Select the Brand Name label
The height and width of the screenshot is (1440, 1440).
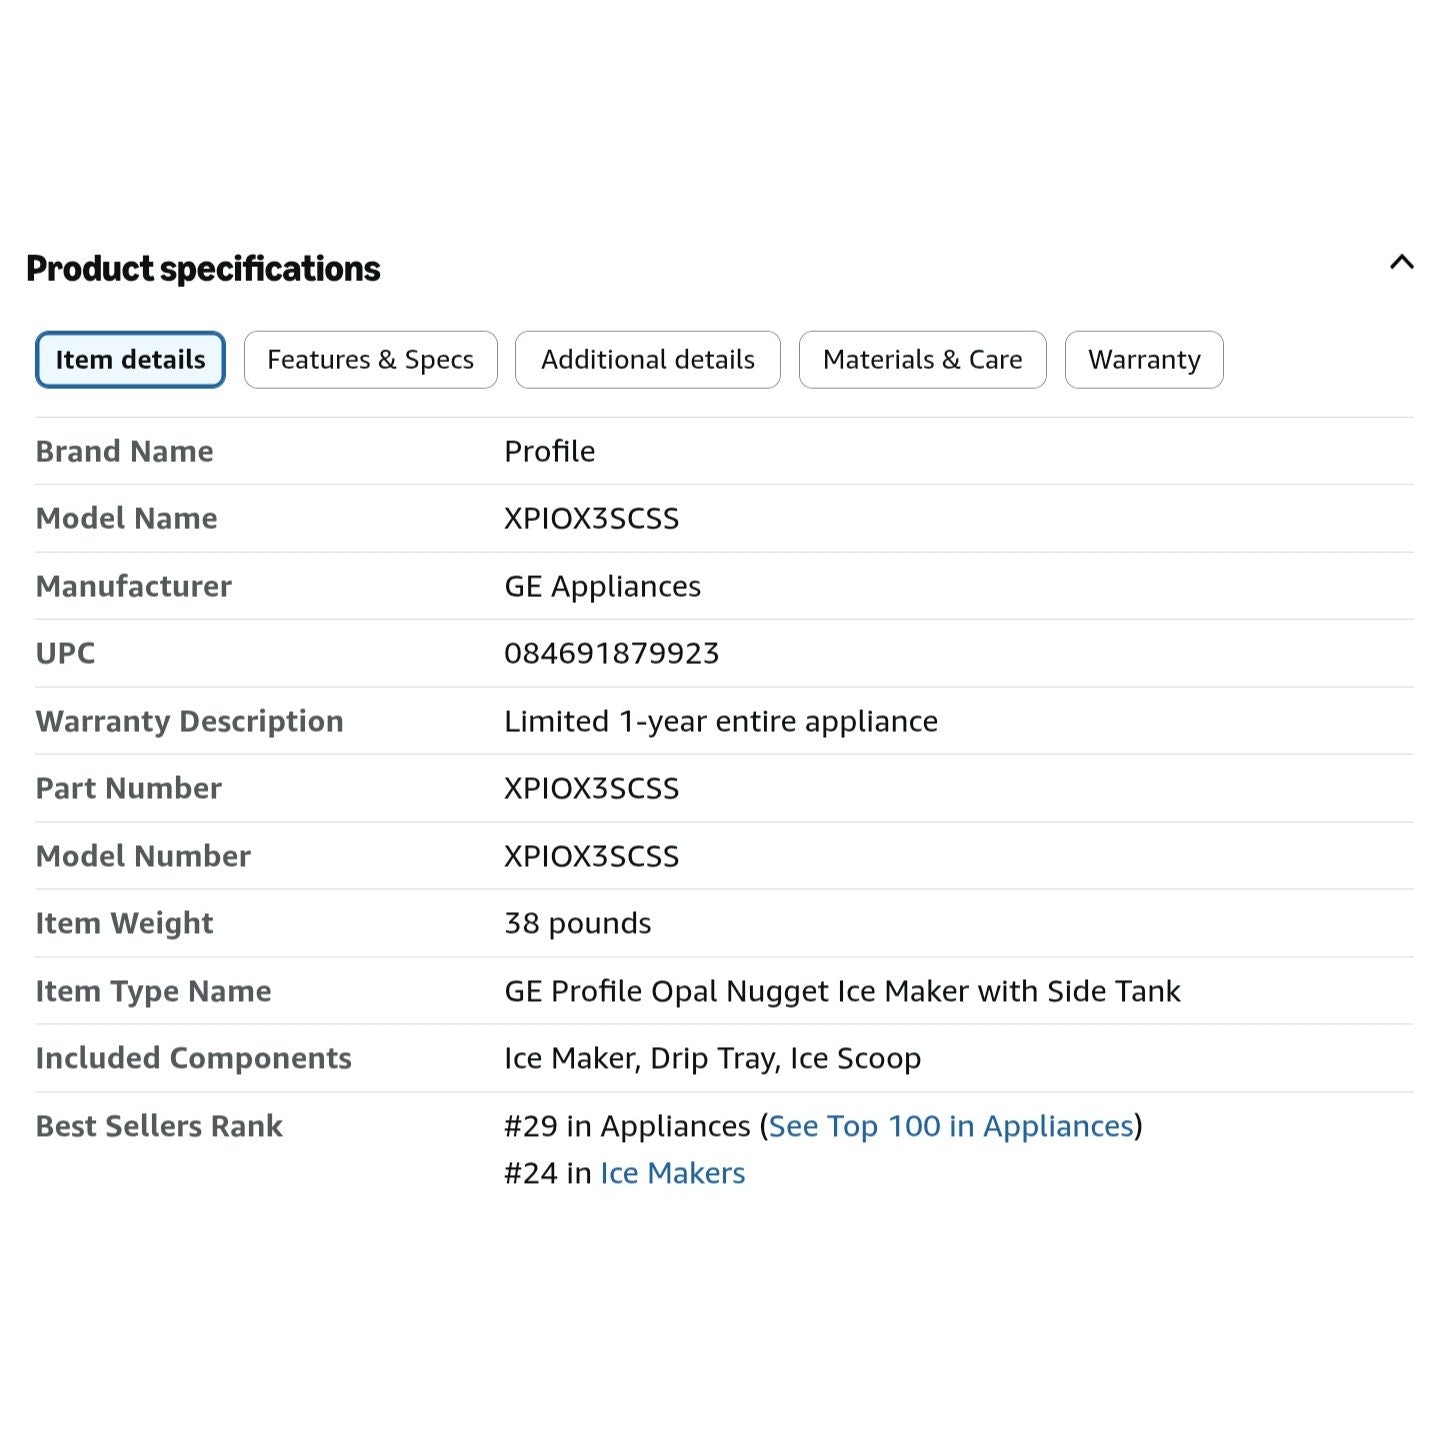pos(124,451)
